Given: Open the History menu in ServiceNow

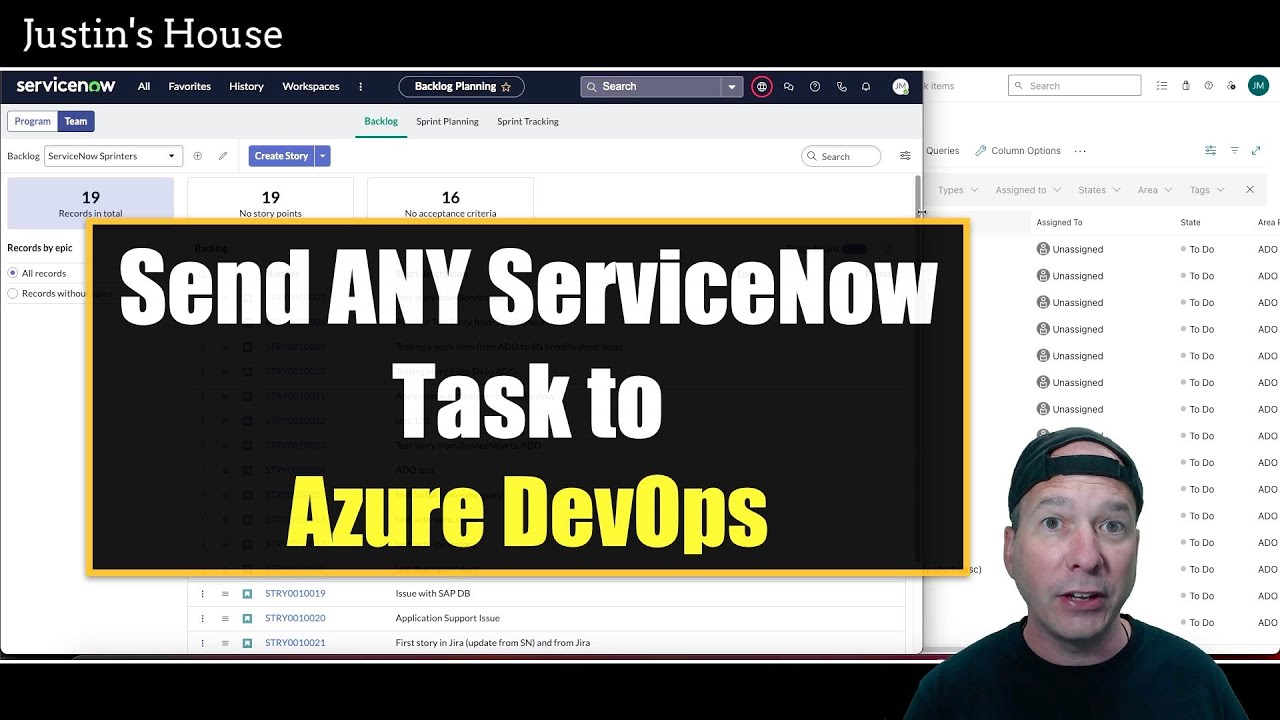Looking at the screenshot, I should [246, 87].
